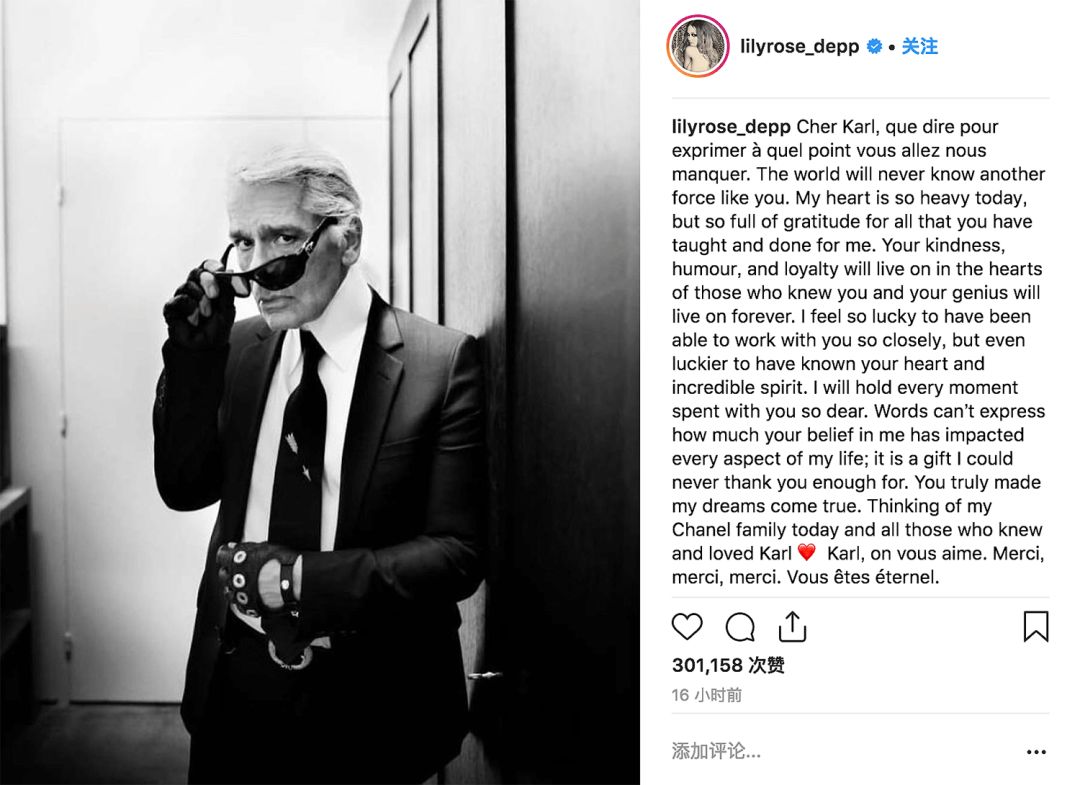Image resolution: width=1080 pixels, height=785 pixels.
Task: Open the lilyrose_depp username link in the header
Action: click(799, 47)
